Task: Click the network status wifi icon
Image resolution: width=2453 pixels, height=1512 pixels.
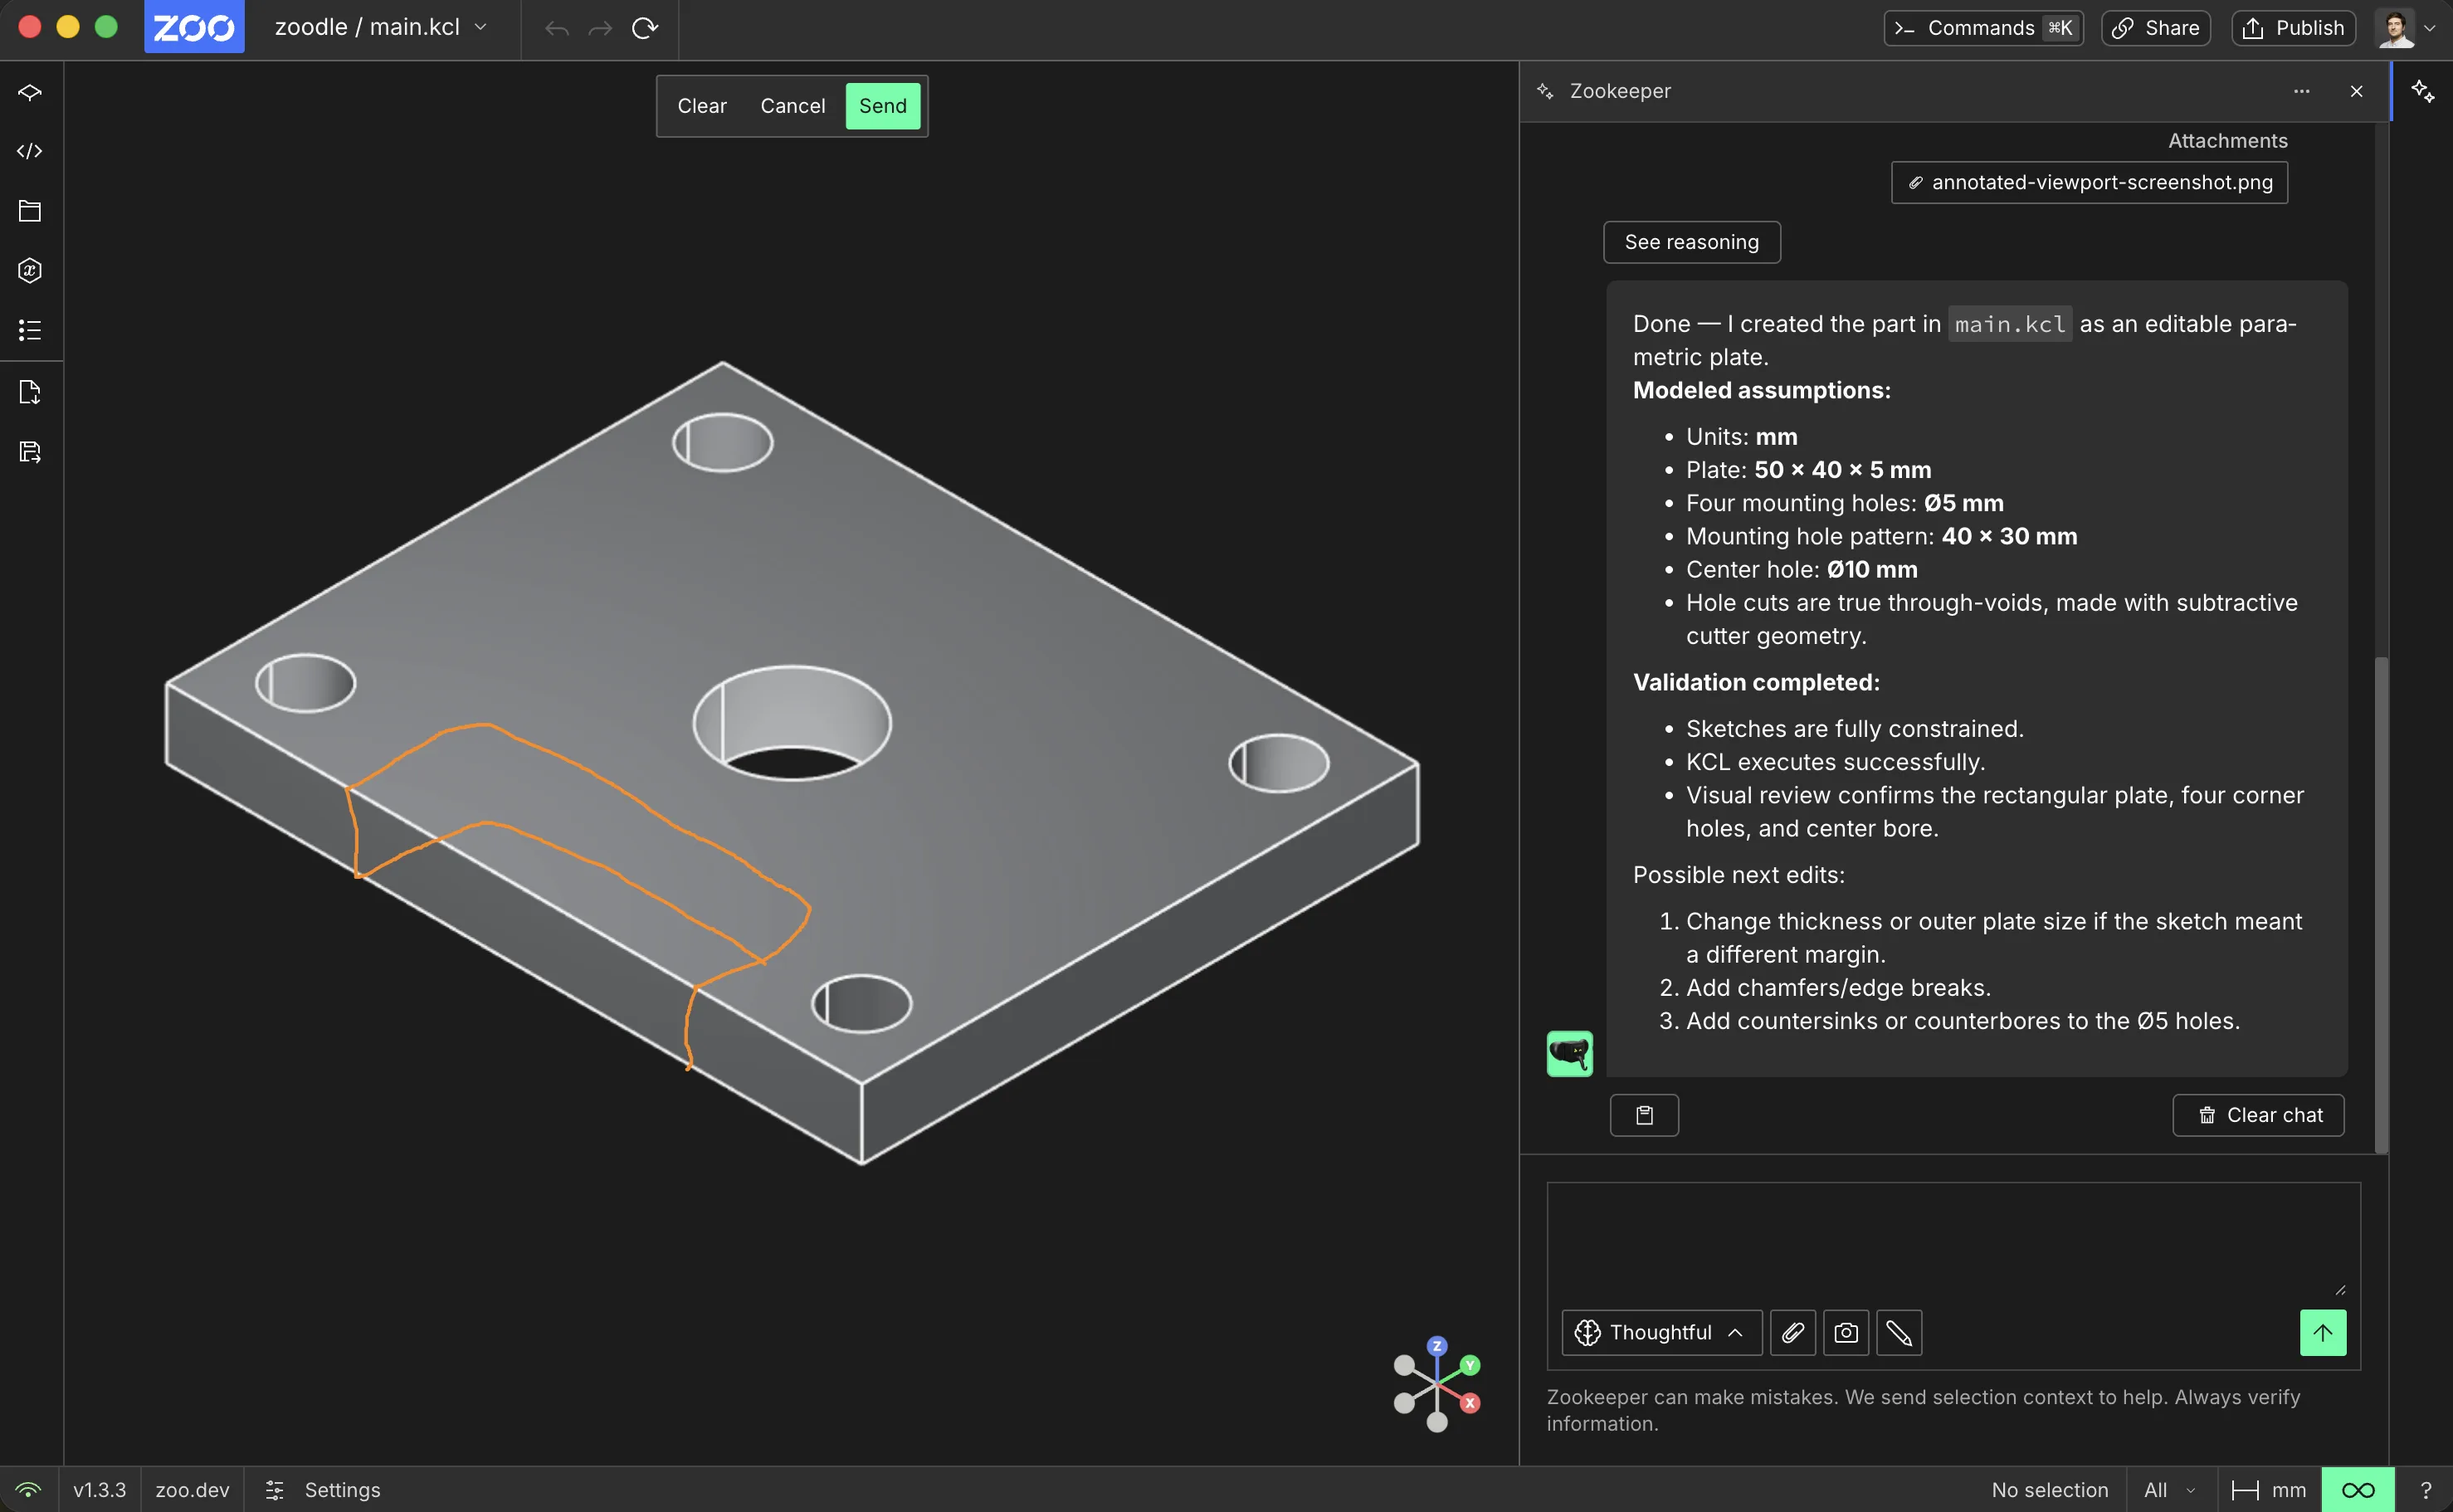Action: tap(29, 1490)
